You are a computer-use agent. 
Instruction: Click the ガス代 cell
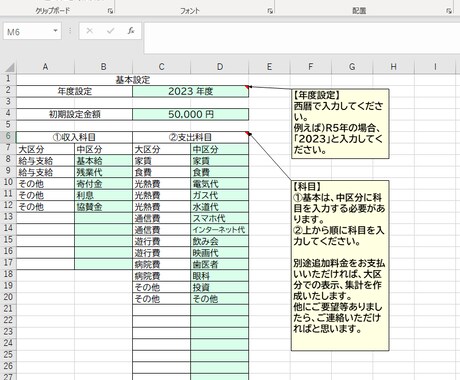[220, 195]
